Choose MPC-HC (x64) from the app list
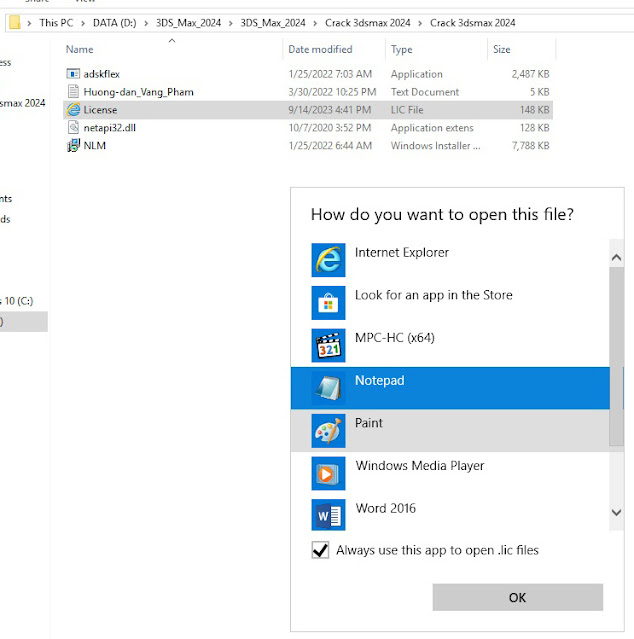Viewport: 634px width, 639px height. [x=450, y=346]
